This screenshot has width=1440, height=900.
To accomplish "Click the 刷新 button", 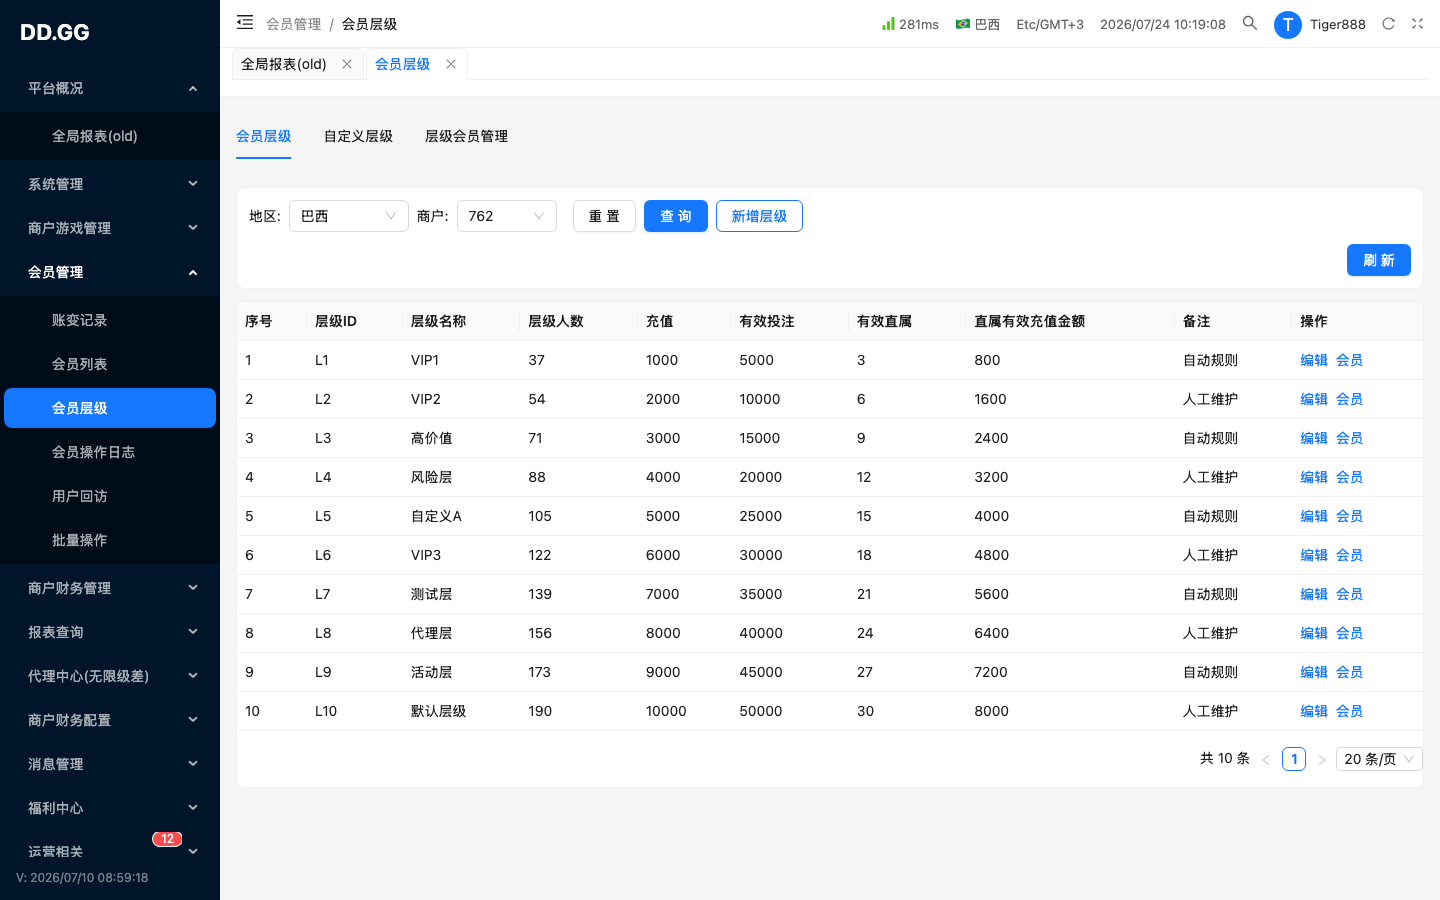I will pos(1379,260).
